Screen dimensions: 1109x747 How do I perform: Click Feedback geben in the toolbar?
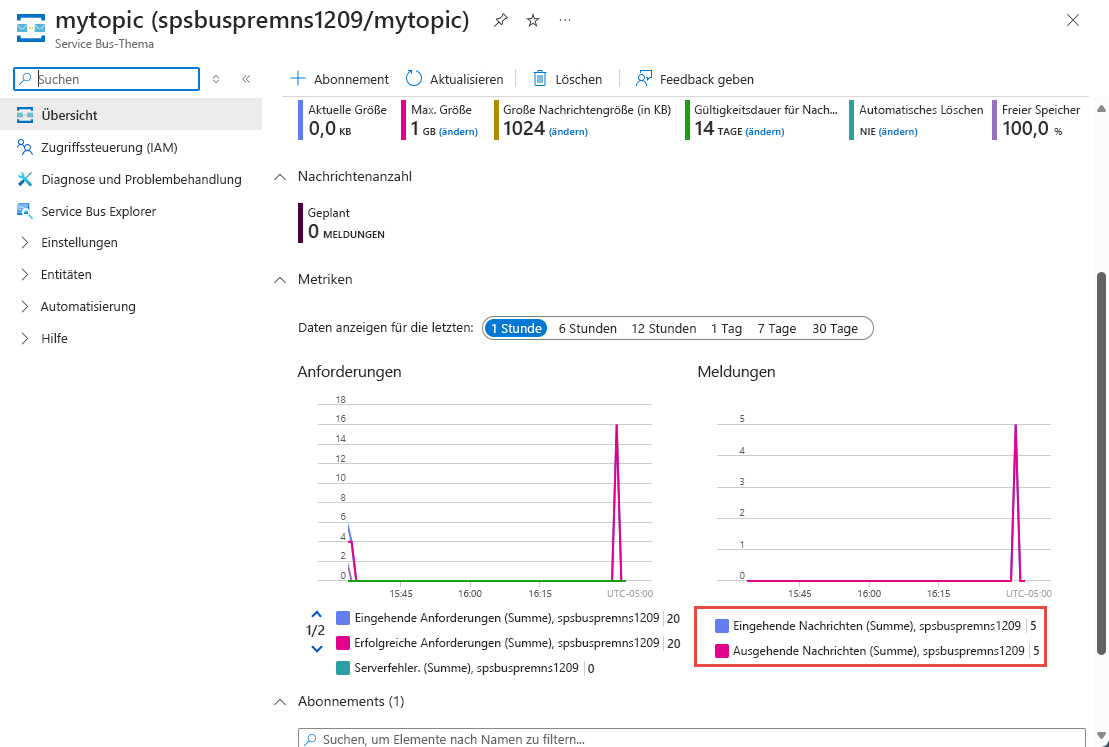pyautogui.click(x=695, y=79)
